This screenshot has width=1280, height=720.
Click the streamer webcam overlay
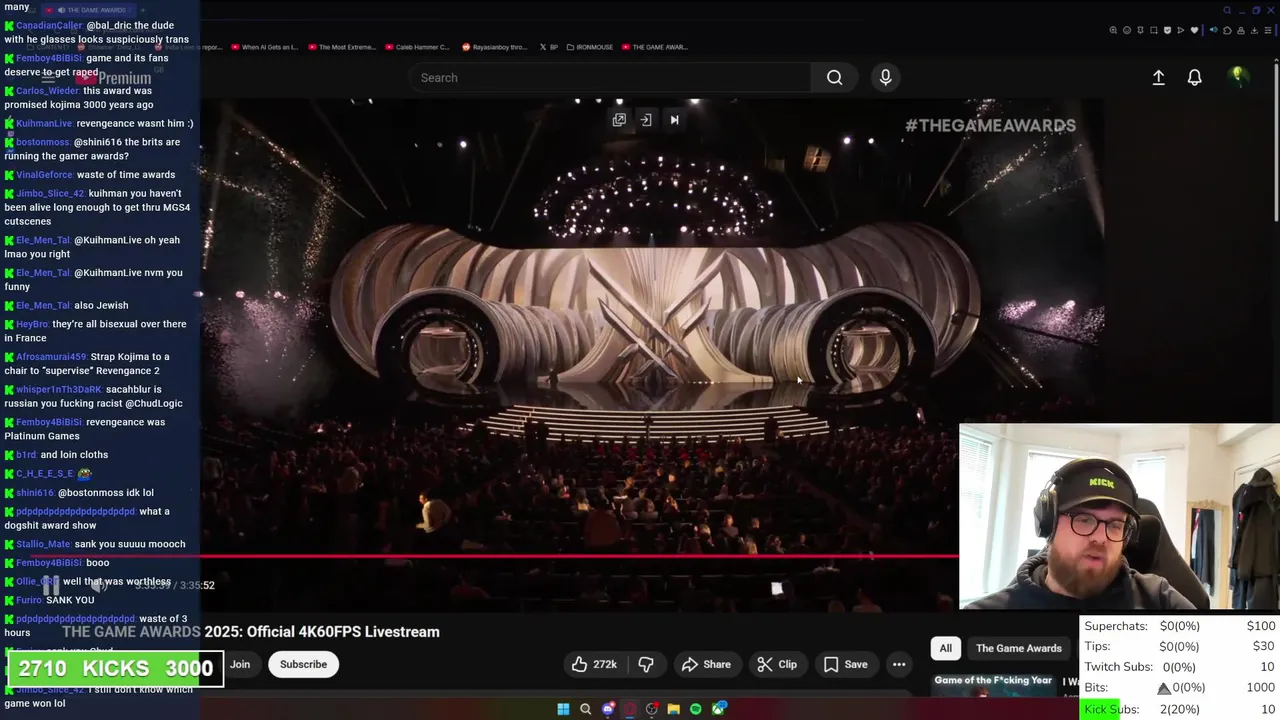pyautogui.click(x=1119, y=516)
